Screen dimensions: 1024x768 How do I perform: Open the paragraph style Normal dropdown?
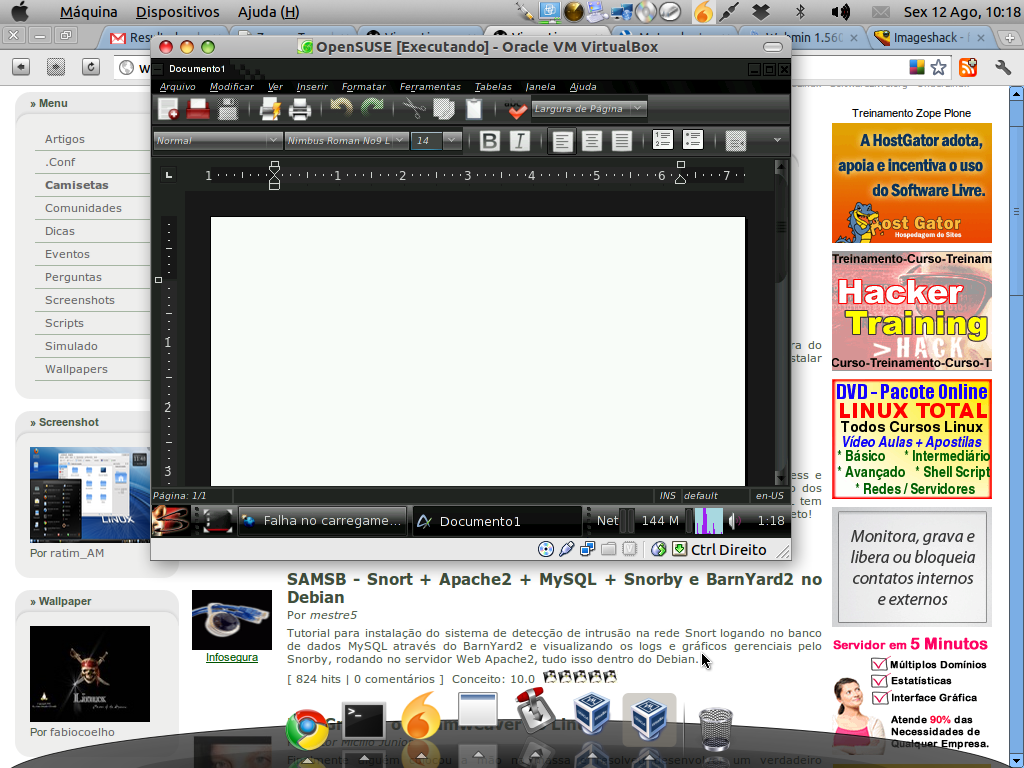click(x=218, y=140)
